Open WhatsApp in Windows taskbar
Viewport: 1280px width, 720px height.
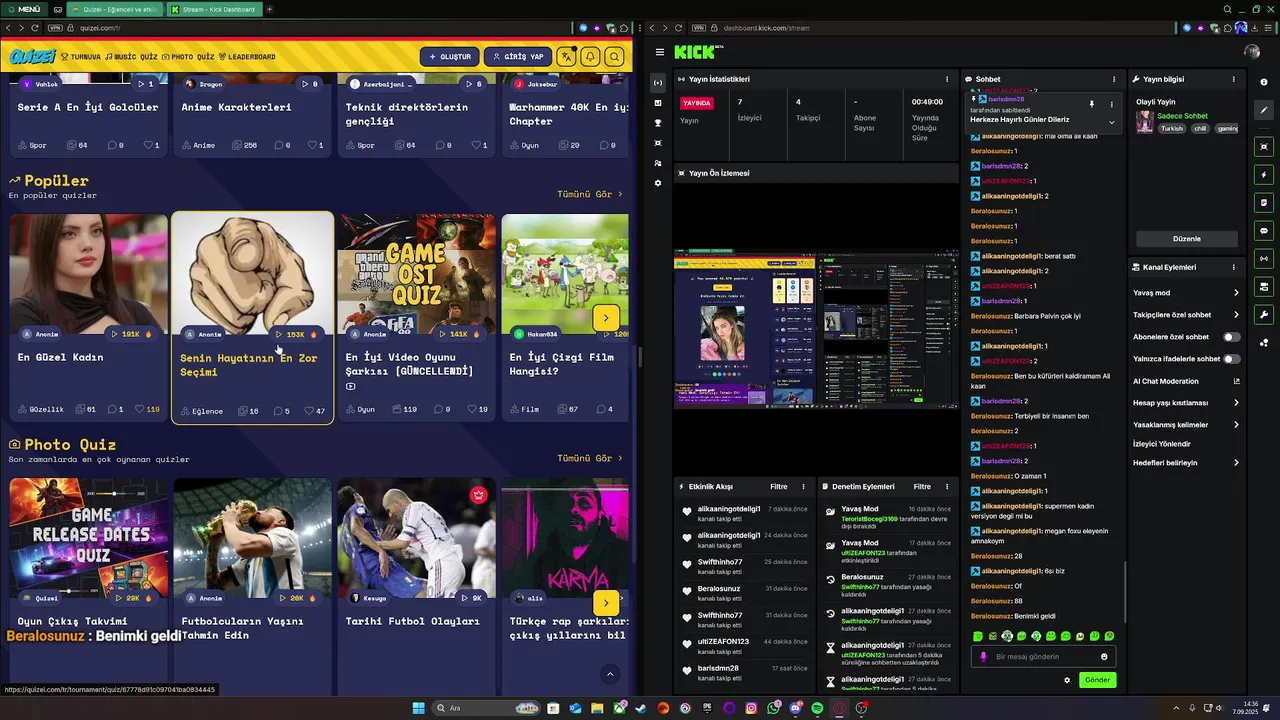pyautogui.click(x=774, y=708)
